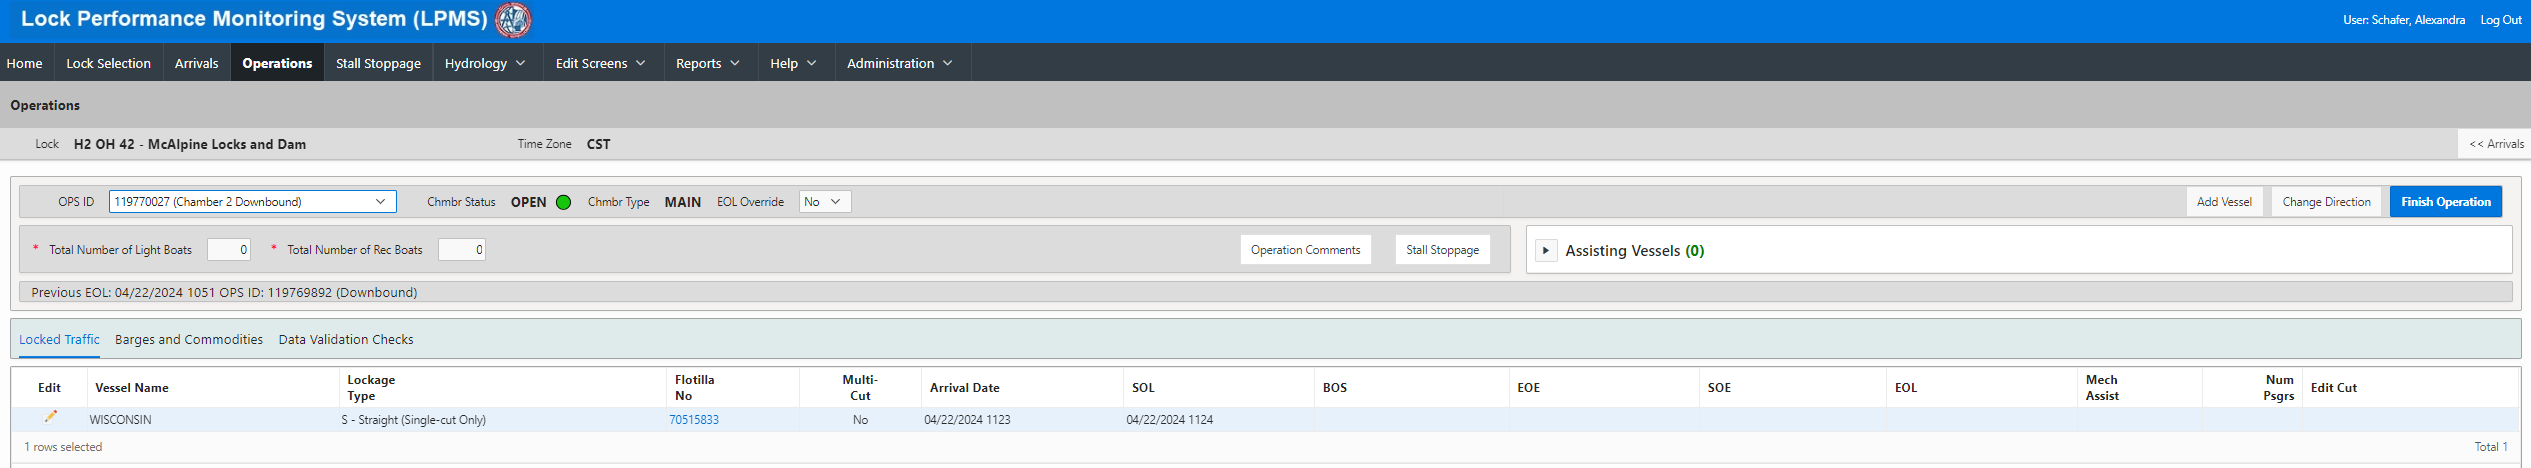Select the Operations nav item
Viewport: 2531px width, 468px height.
coord(277,63)
